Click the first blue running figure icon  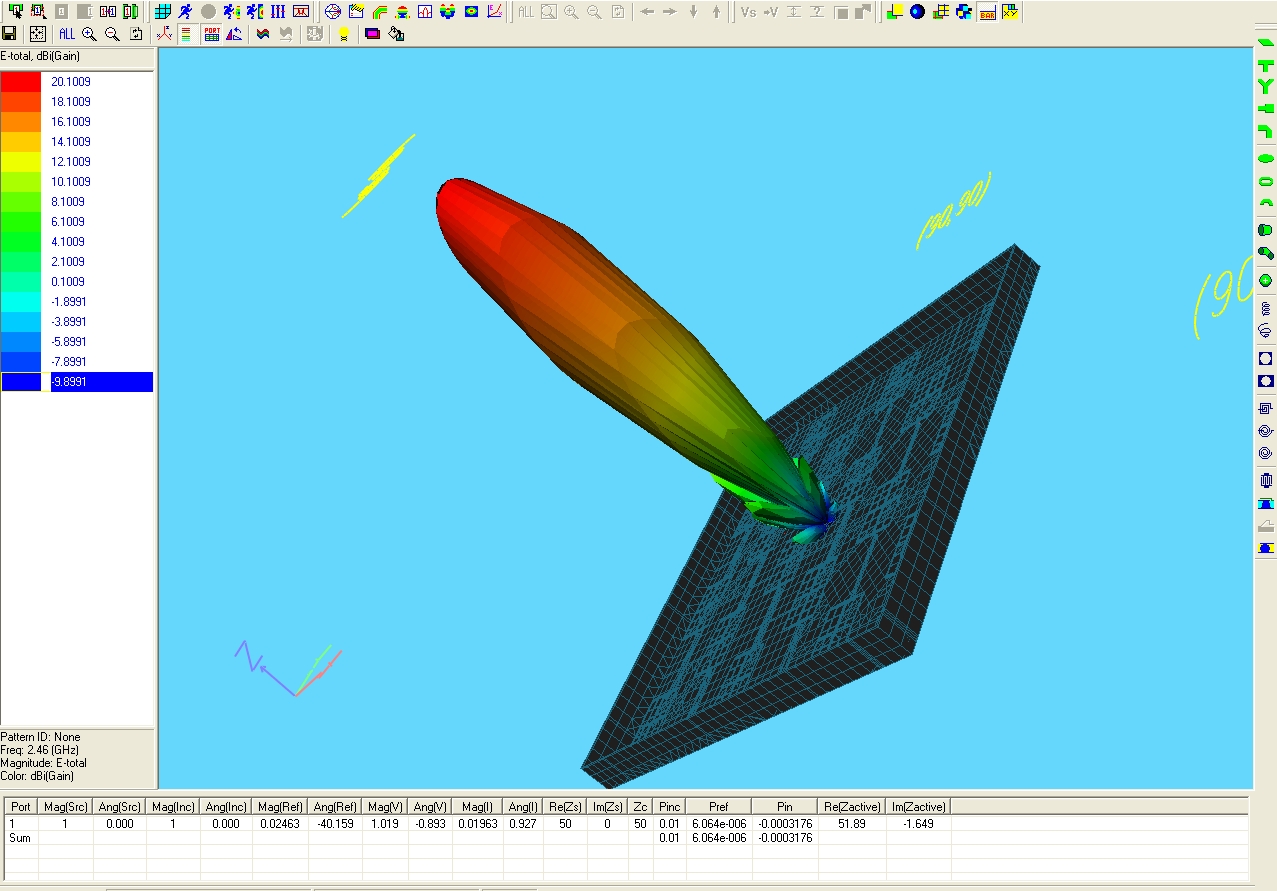click(185, 11)
